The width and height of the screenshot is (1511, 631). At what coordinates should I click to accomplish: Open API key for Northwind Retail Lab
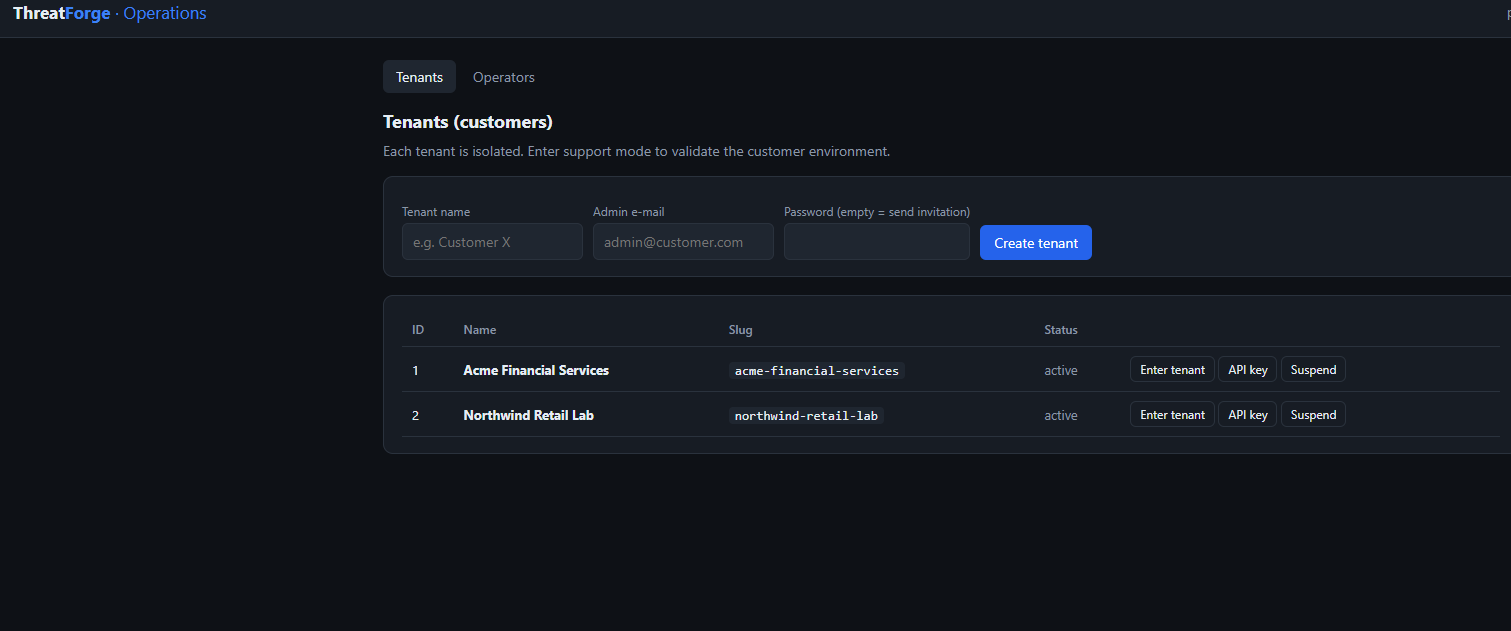[1247, 415]
